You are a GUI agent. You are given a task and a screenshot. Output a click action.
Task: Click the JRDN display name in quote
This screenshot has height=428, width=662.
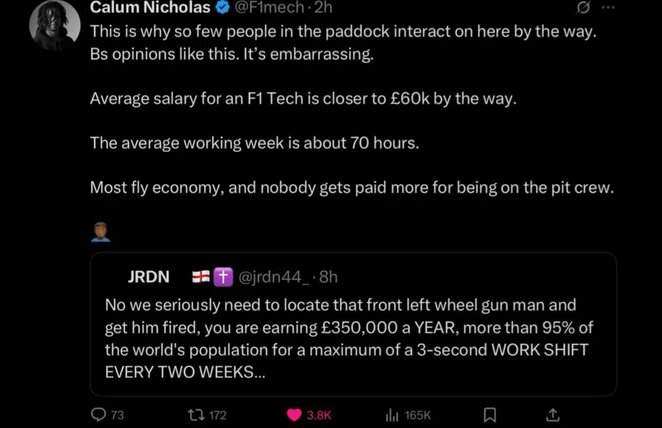149,276
